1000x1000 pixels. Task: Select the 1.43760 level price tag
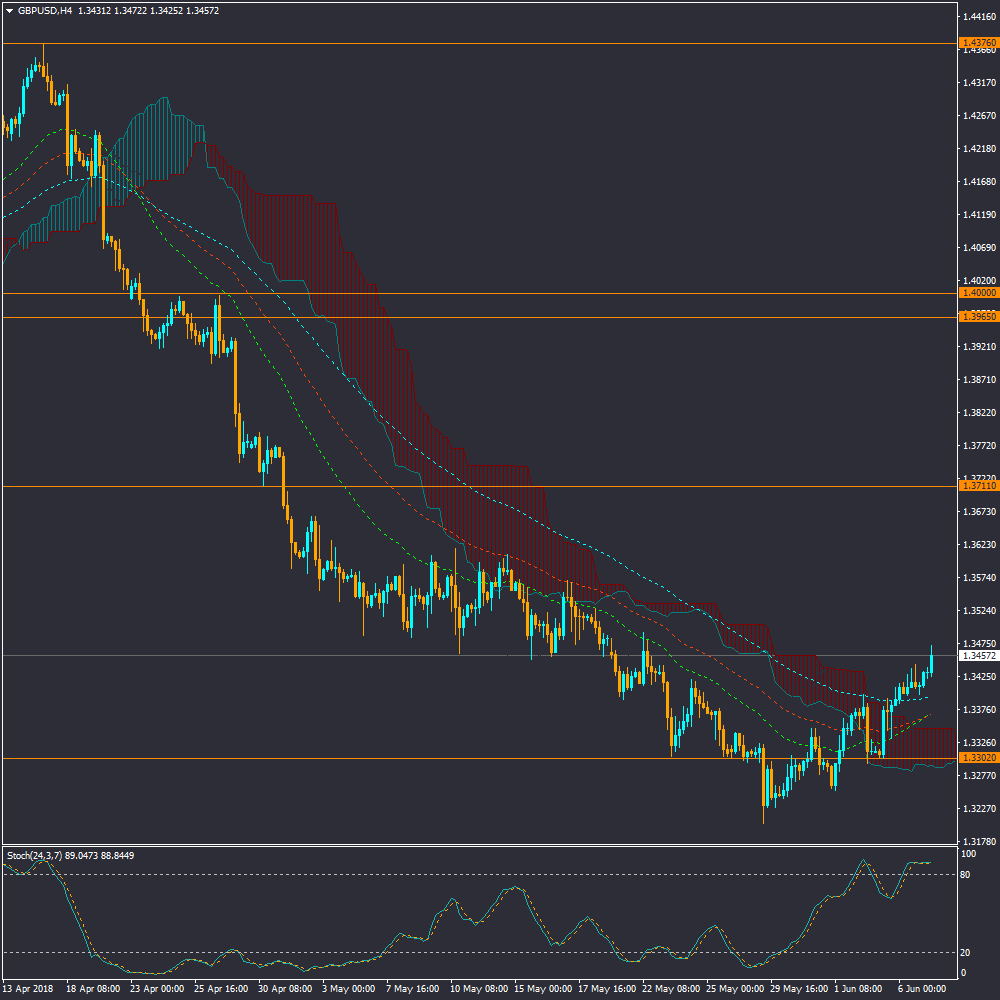point(978,43)
